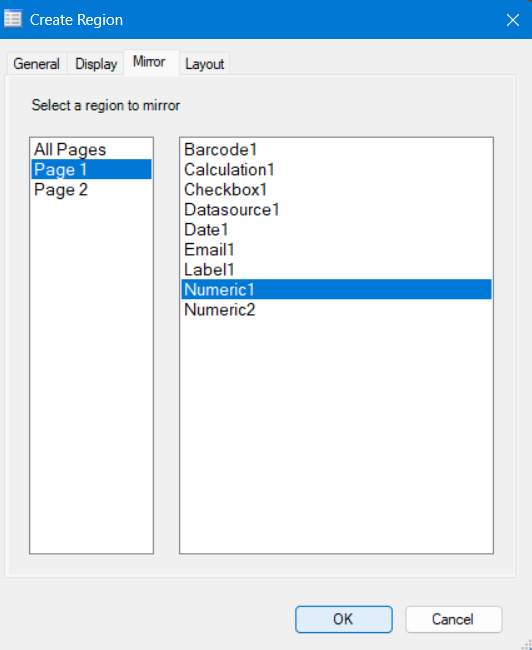Choose Page 1 in the page list
This screenshot has width=532, height=650.
pyautogui.click(x=91, y=169)
